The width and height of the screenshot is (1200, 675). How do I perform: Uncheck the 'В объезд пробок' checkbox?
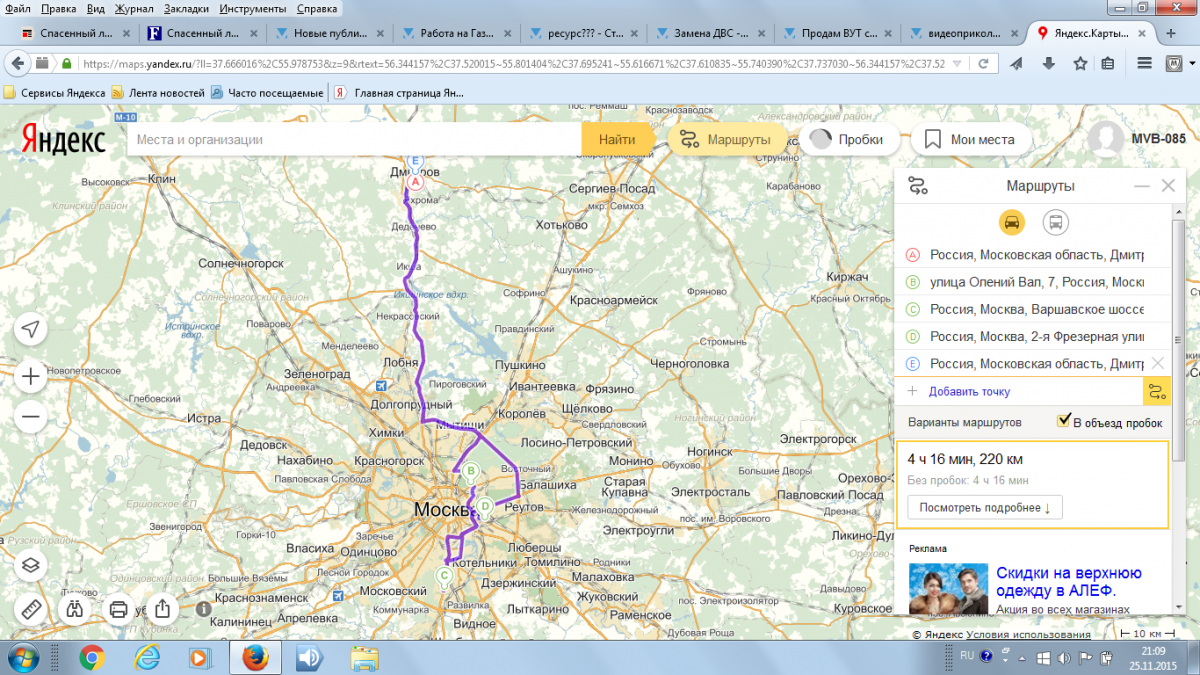click(1064, 422)
